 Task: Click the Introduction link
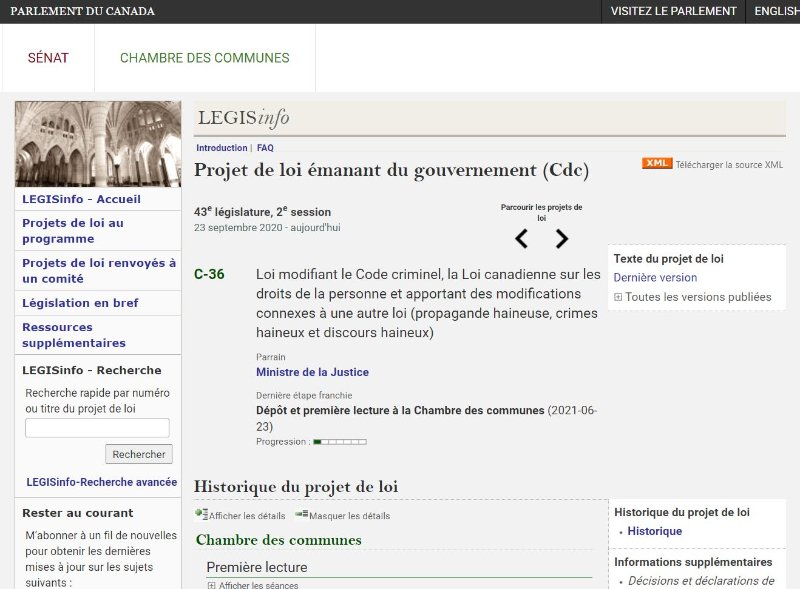point(221,148)
